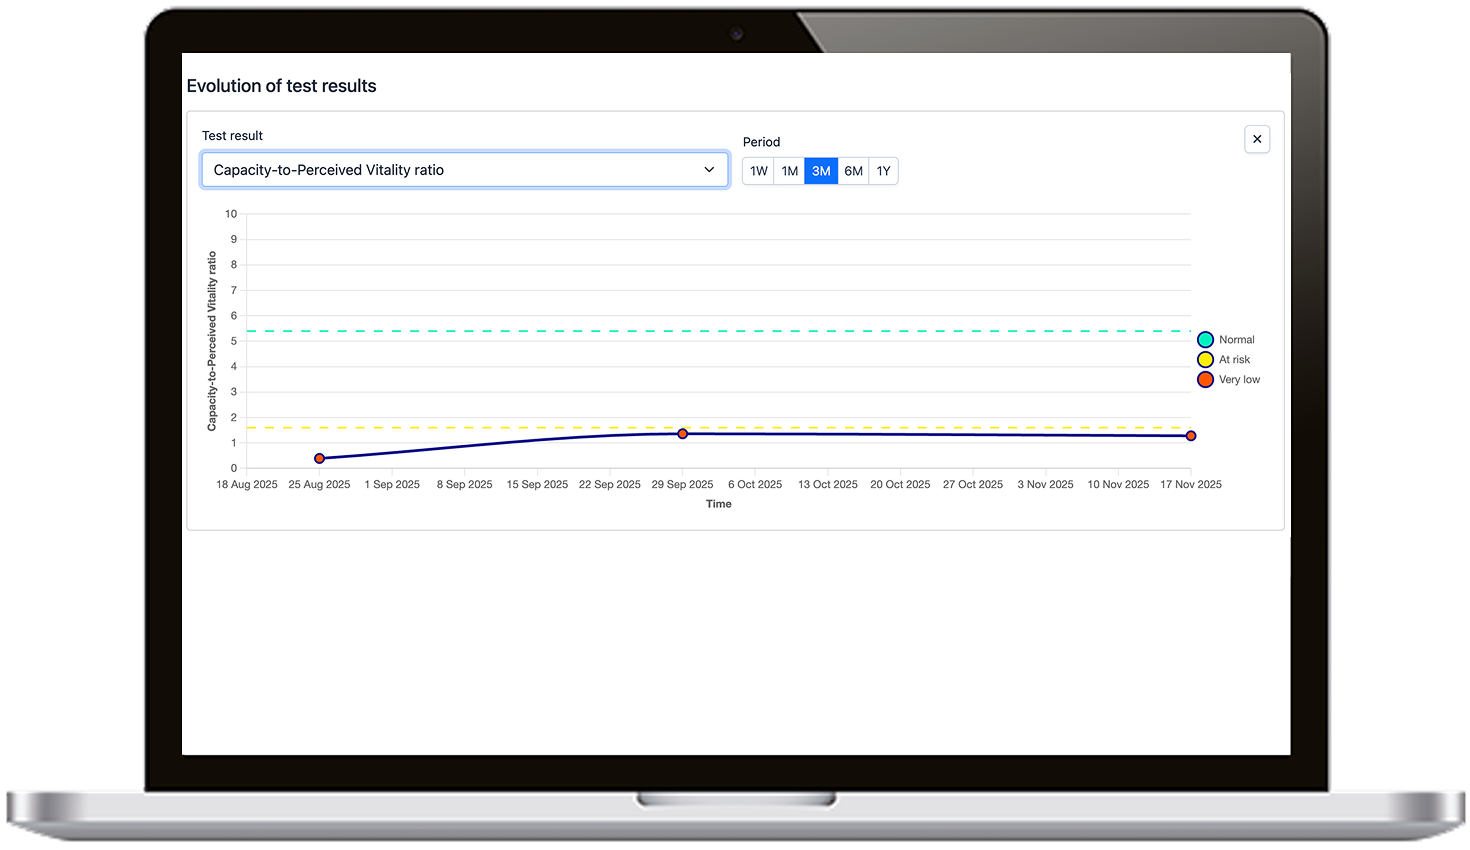This screenshot has height=850, width=1470.
Task: Select the data point at 29 Sep 2025
Action: point(683,434)
